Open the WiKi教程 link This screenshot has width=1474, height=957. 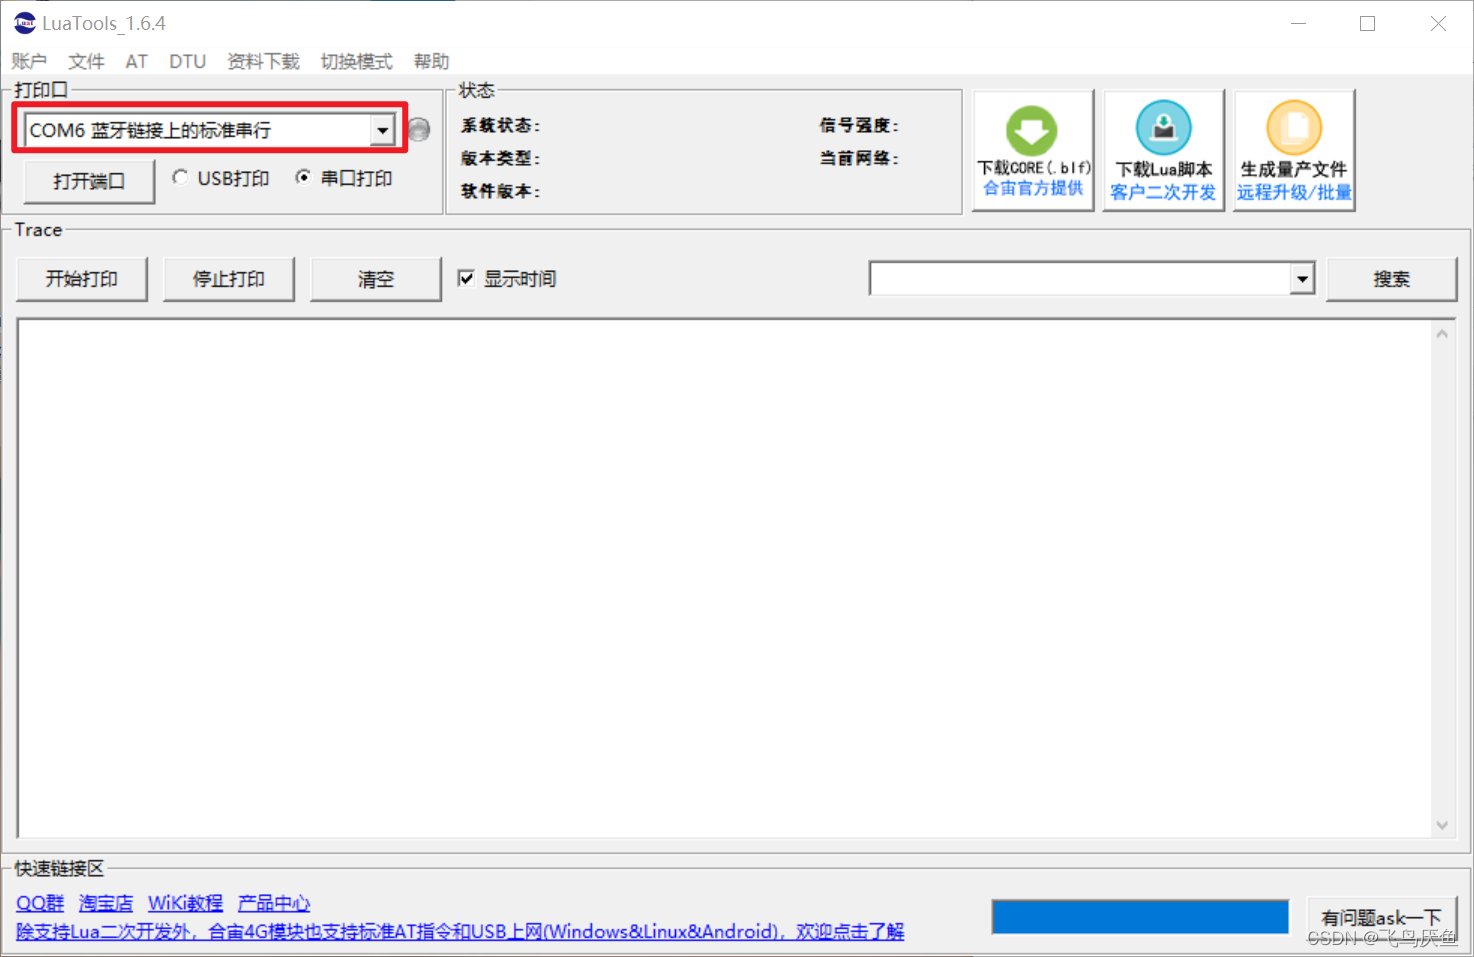click(x=186, y=903)
